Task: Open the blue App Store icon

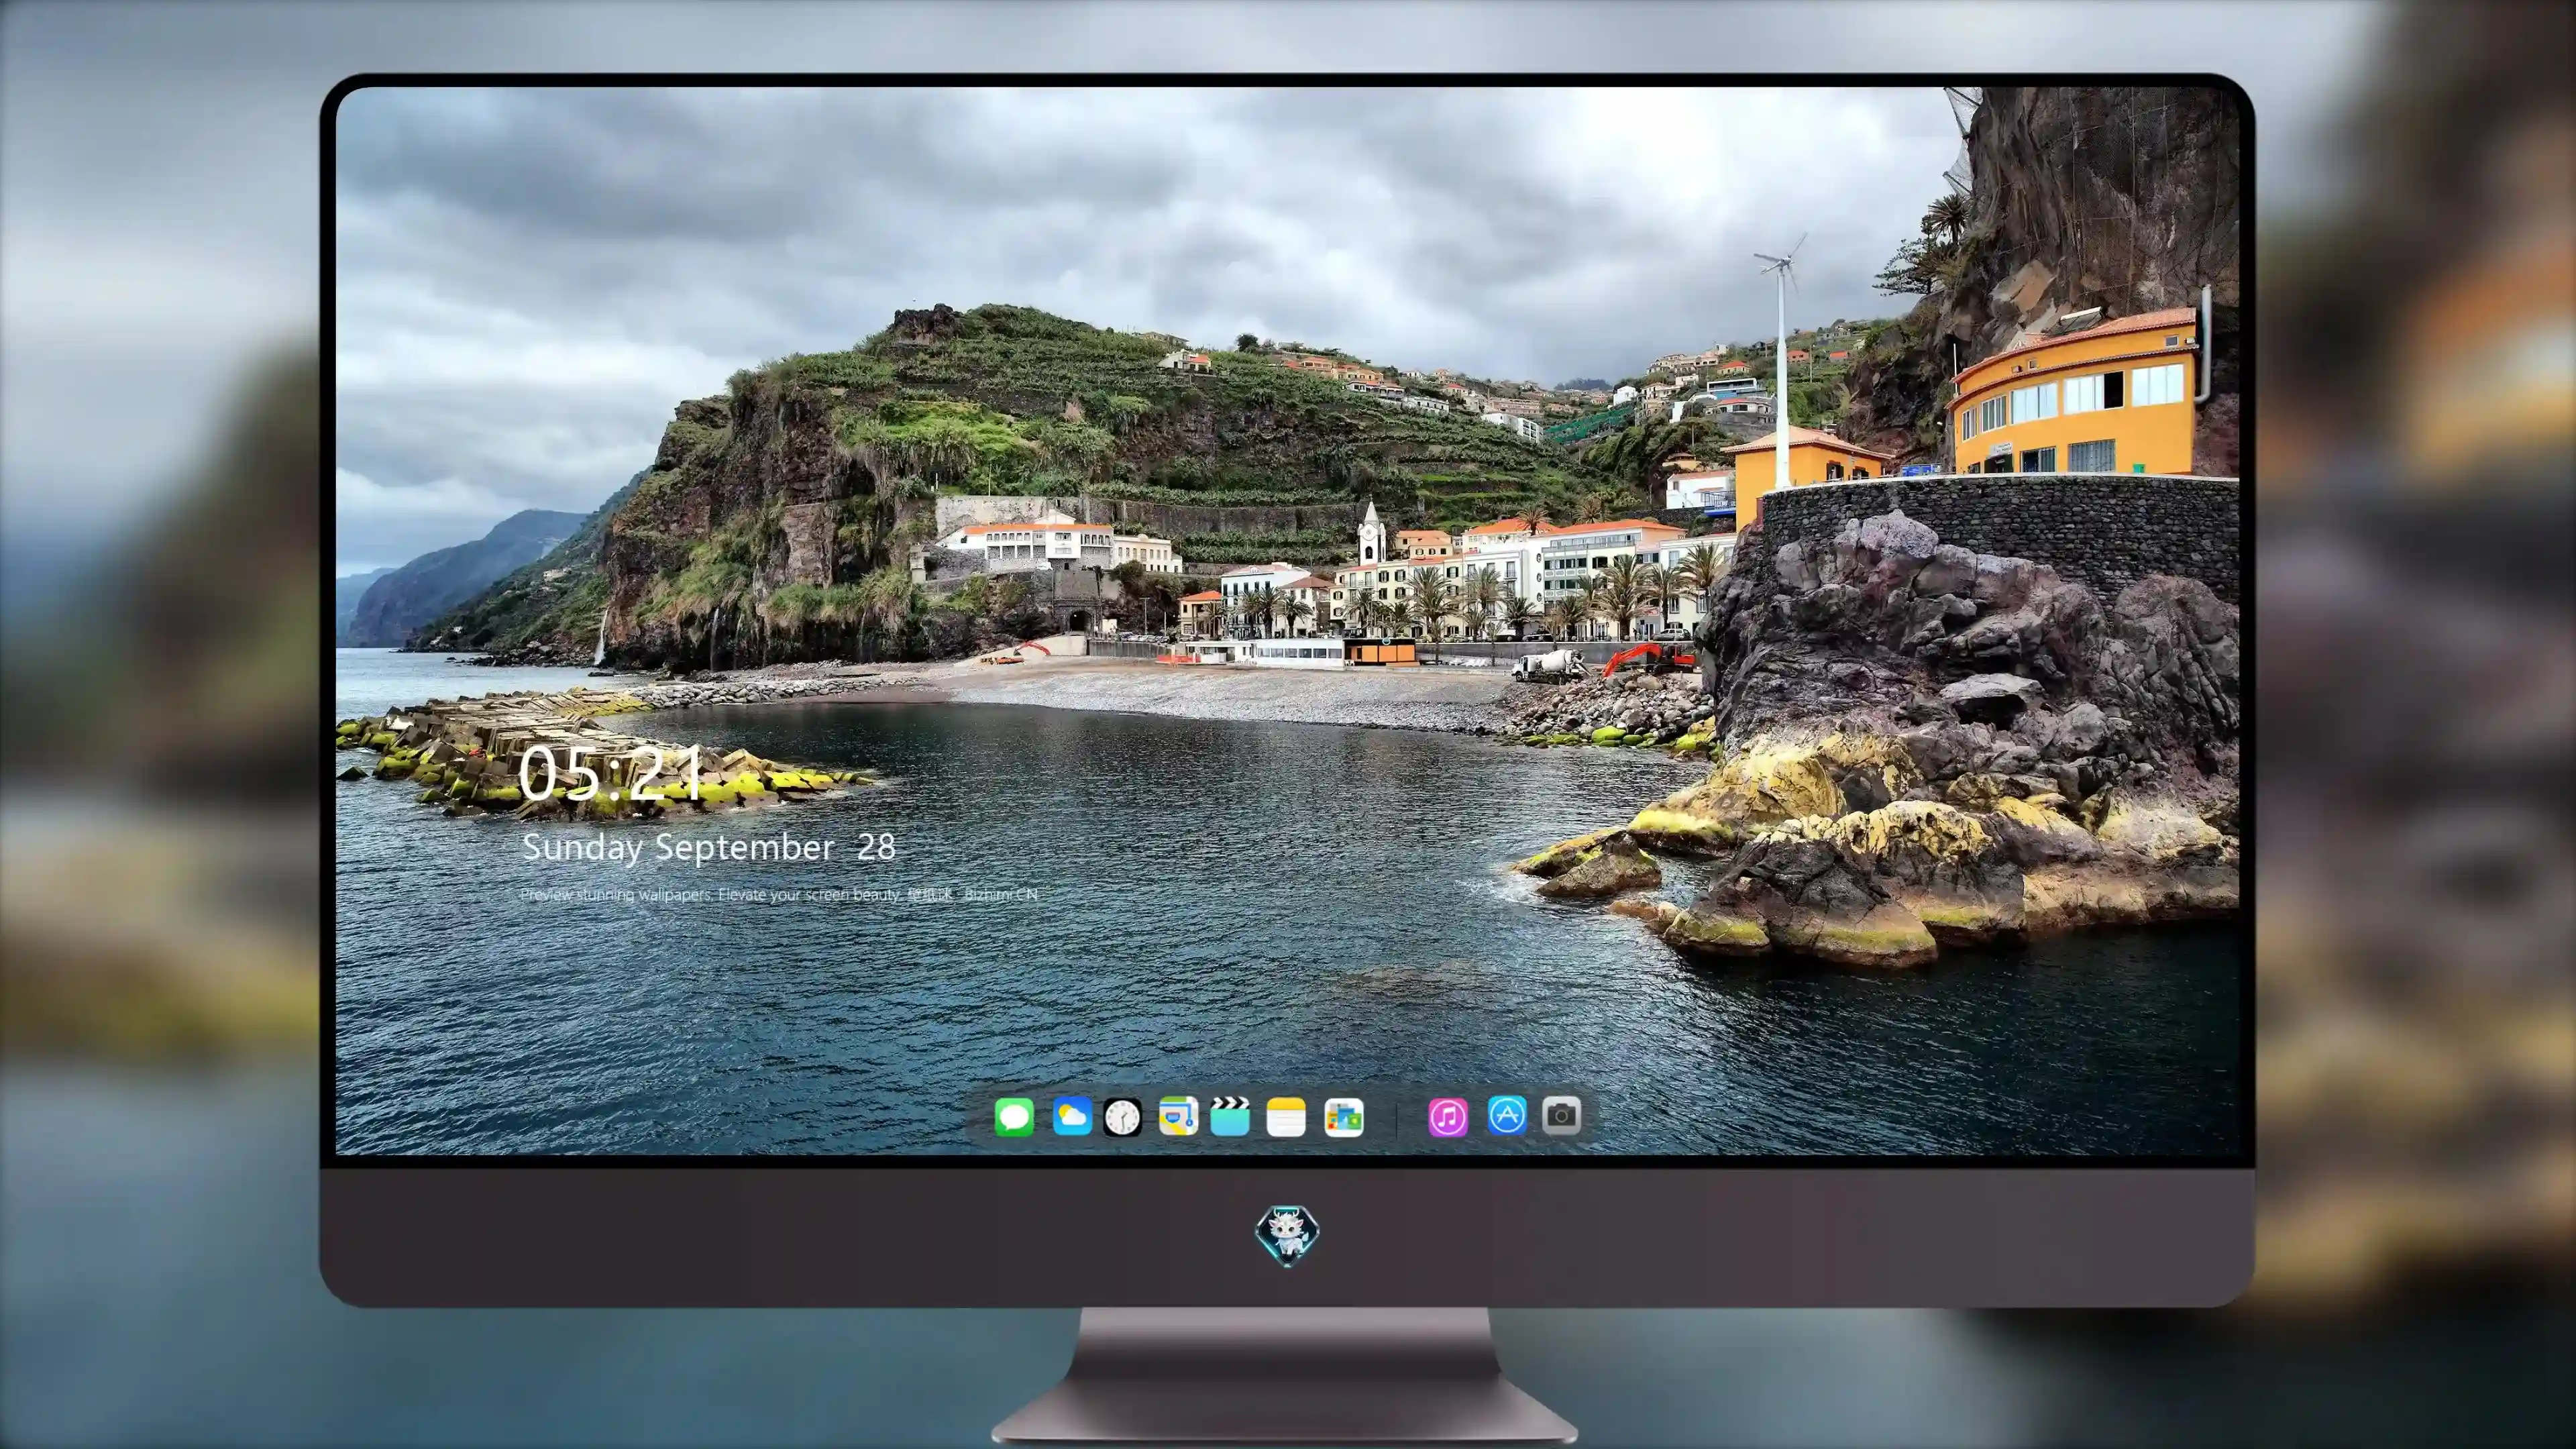Action: 1507,1115
